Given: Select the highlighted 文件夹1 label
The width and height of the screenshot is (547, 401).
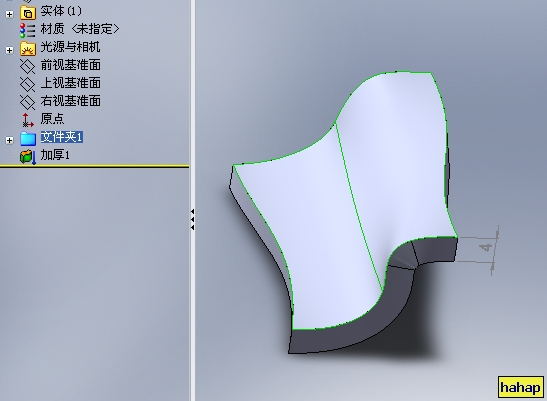Looking at the screenshot, I should [62, 137].
